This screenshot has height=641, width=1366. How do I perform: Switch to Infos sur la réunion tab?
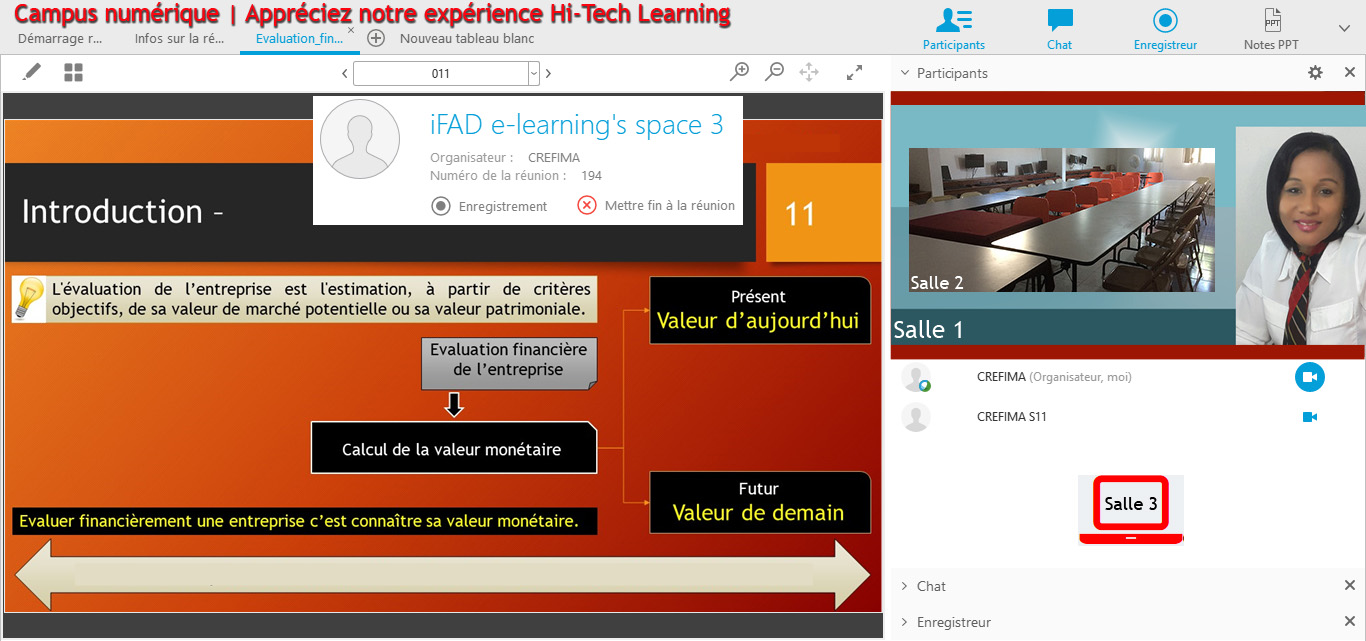179,39
